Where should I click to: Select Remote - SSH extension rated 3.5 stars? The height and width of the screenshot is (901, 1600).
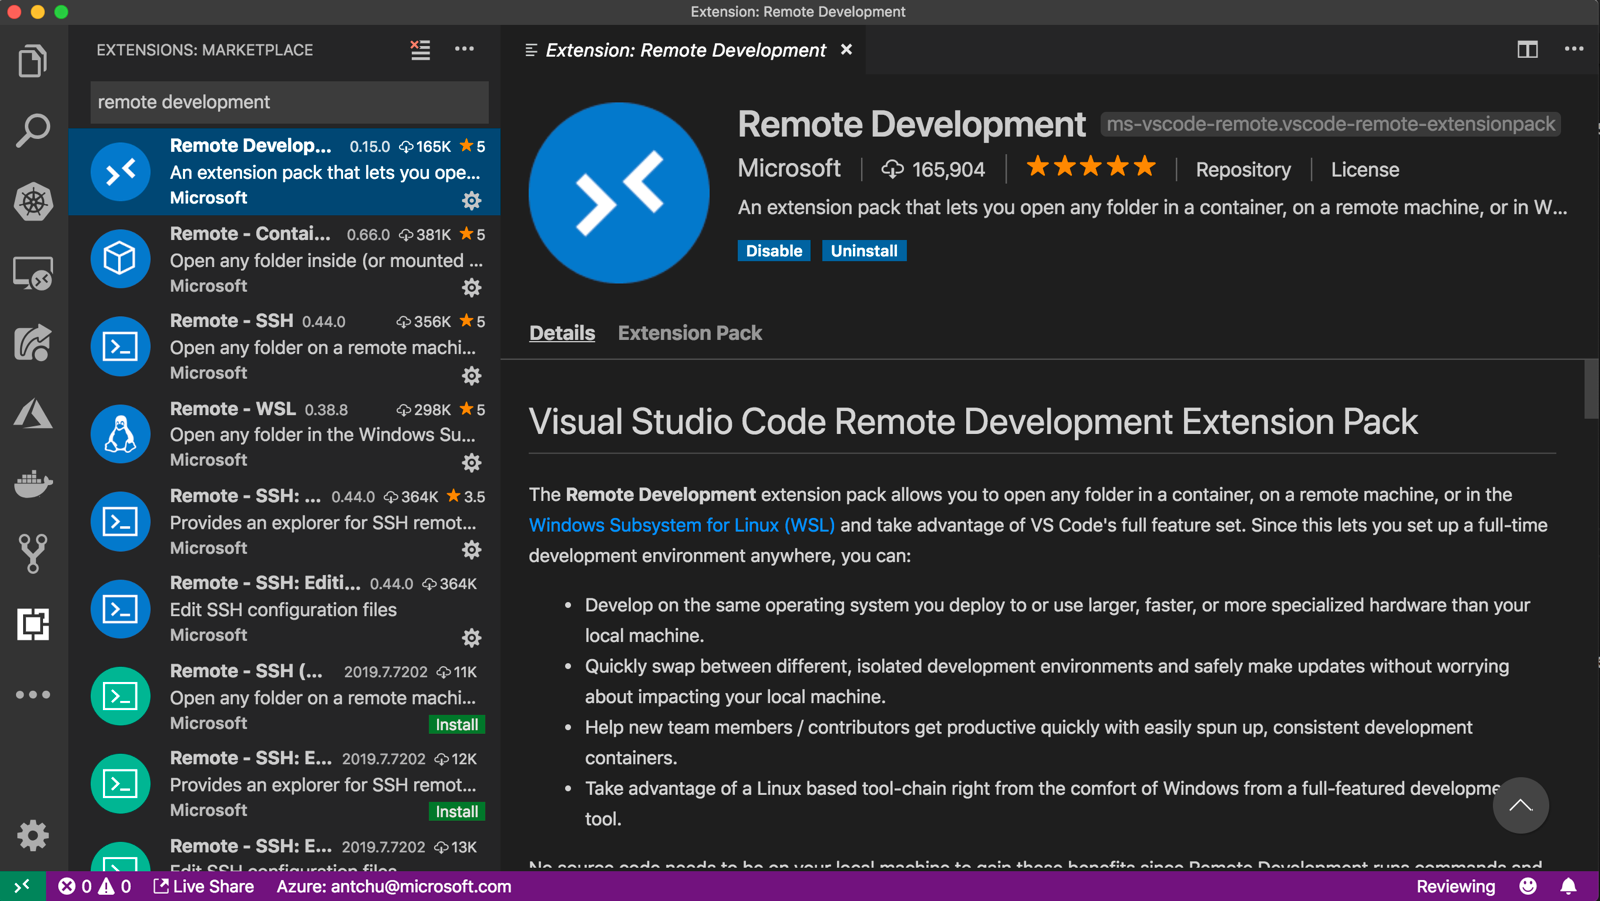[x=284, y=522]
